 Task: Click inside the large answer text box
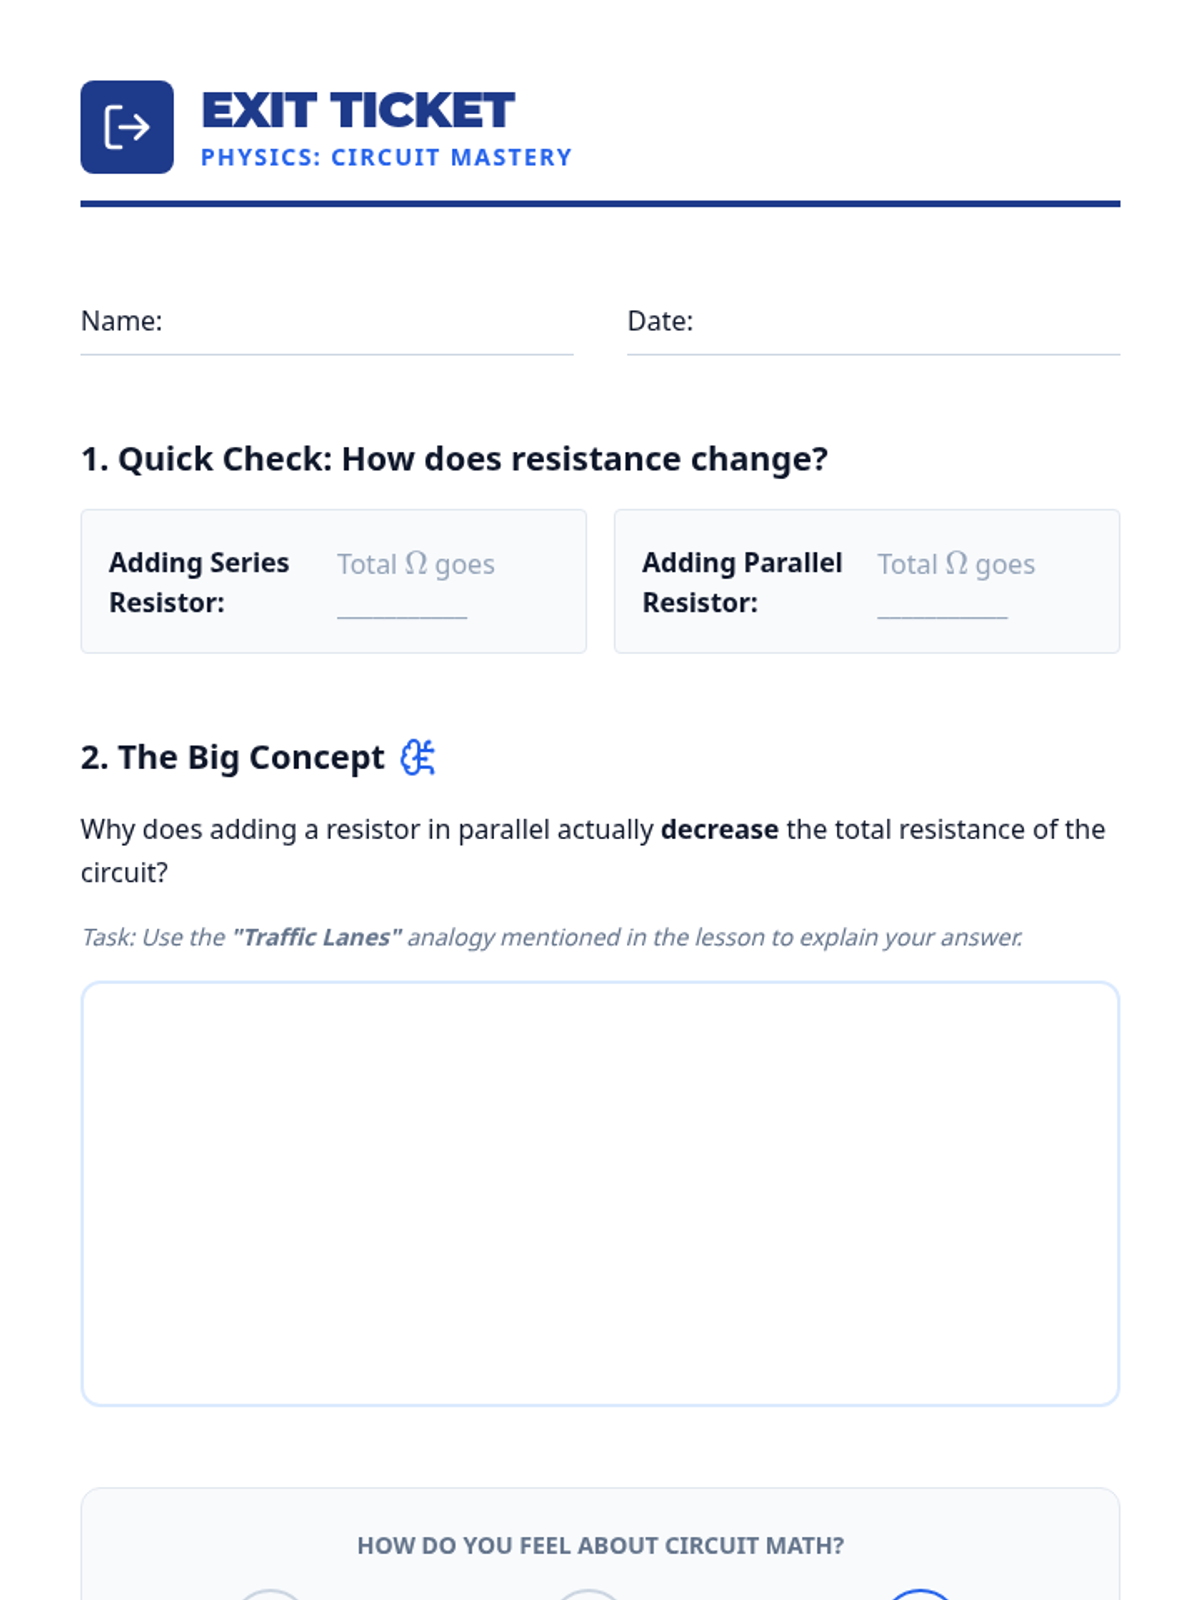click(600, 1193)
